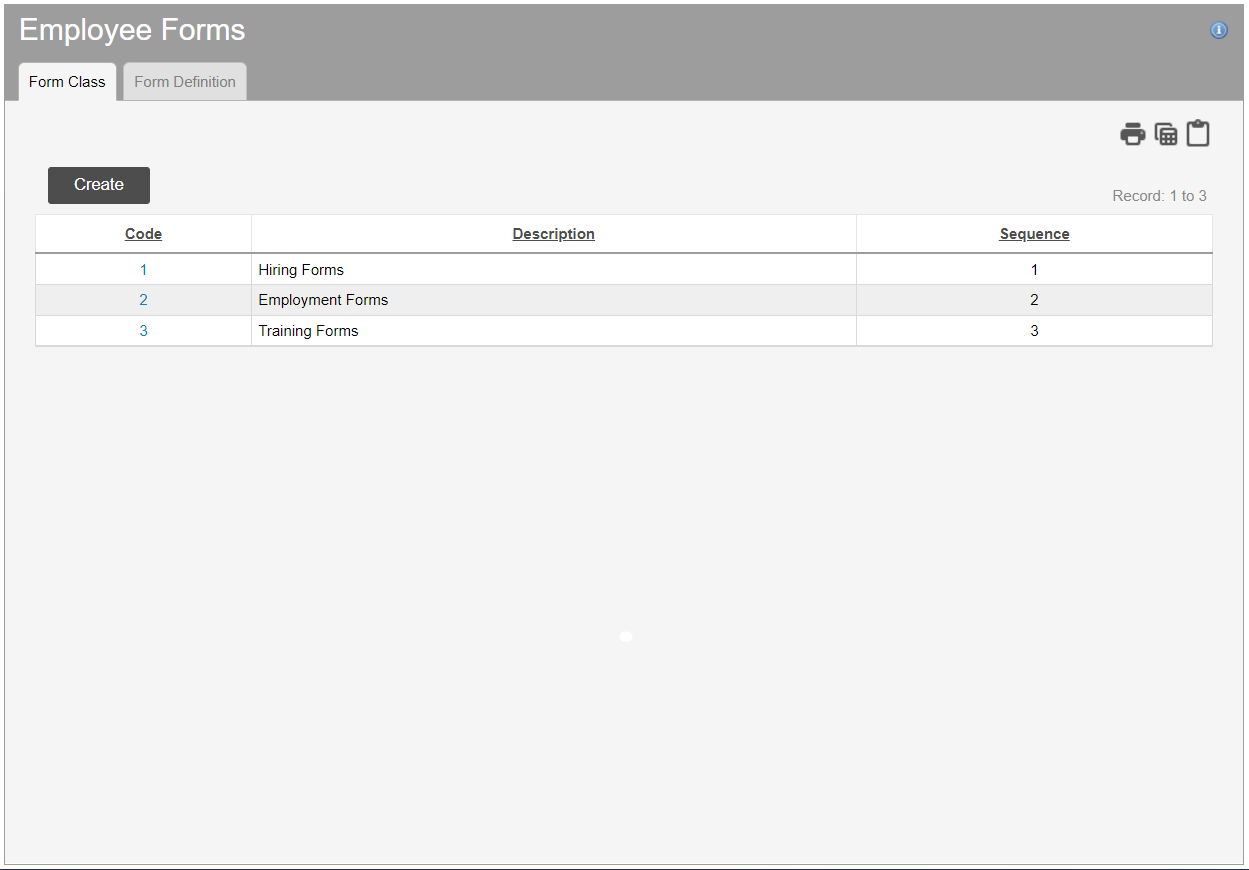
Task: Switch to the Form Definition tab
Action: (185, 82)
